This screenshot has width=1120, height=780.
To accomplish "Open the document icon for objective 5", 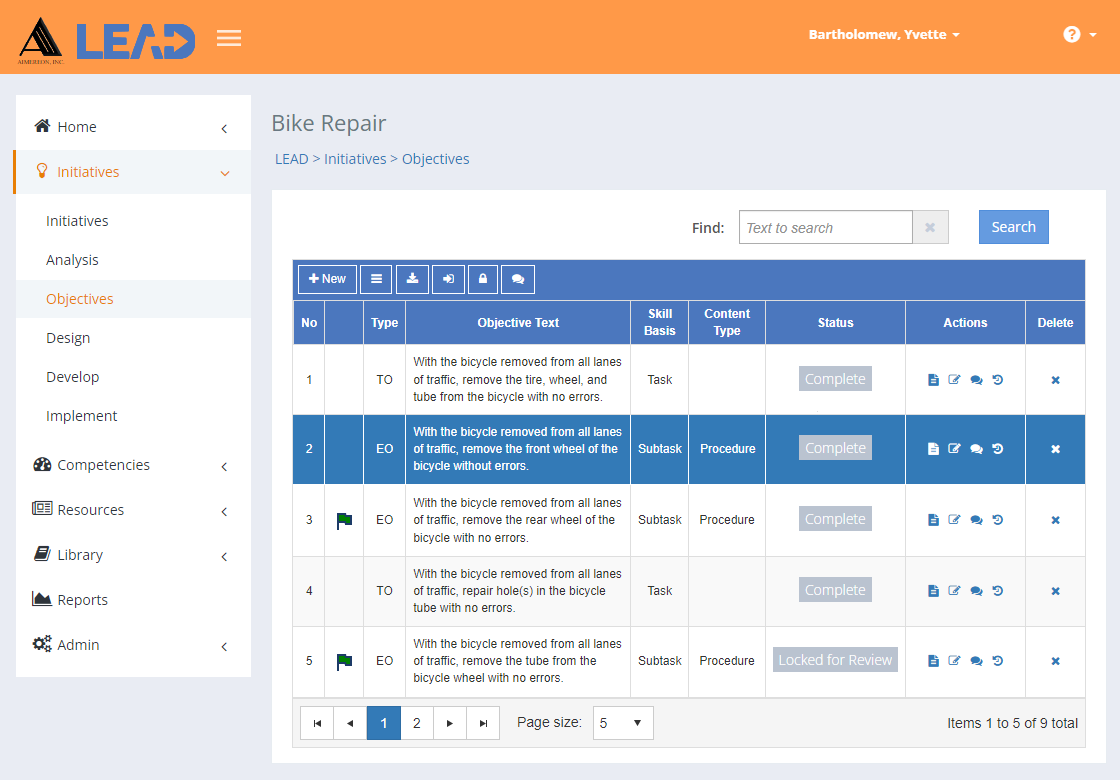I will (933, 661).
